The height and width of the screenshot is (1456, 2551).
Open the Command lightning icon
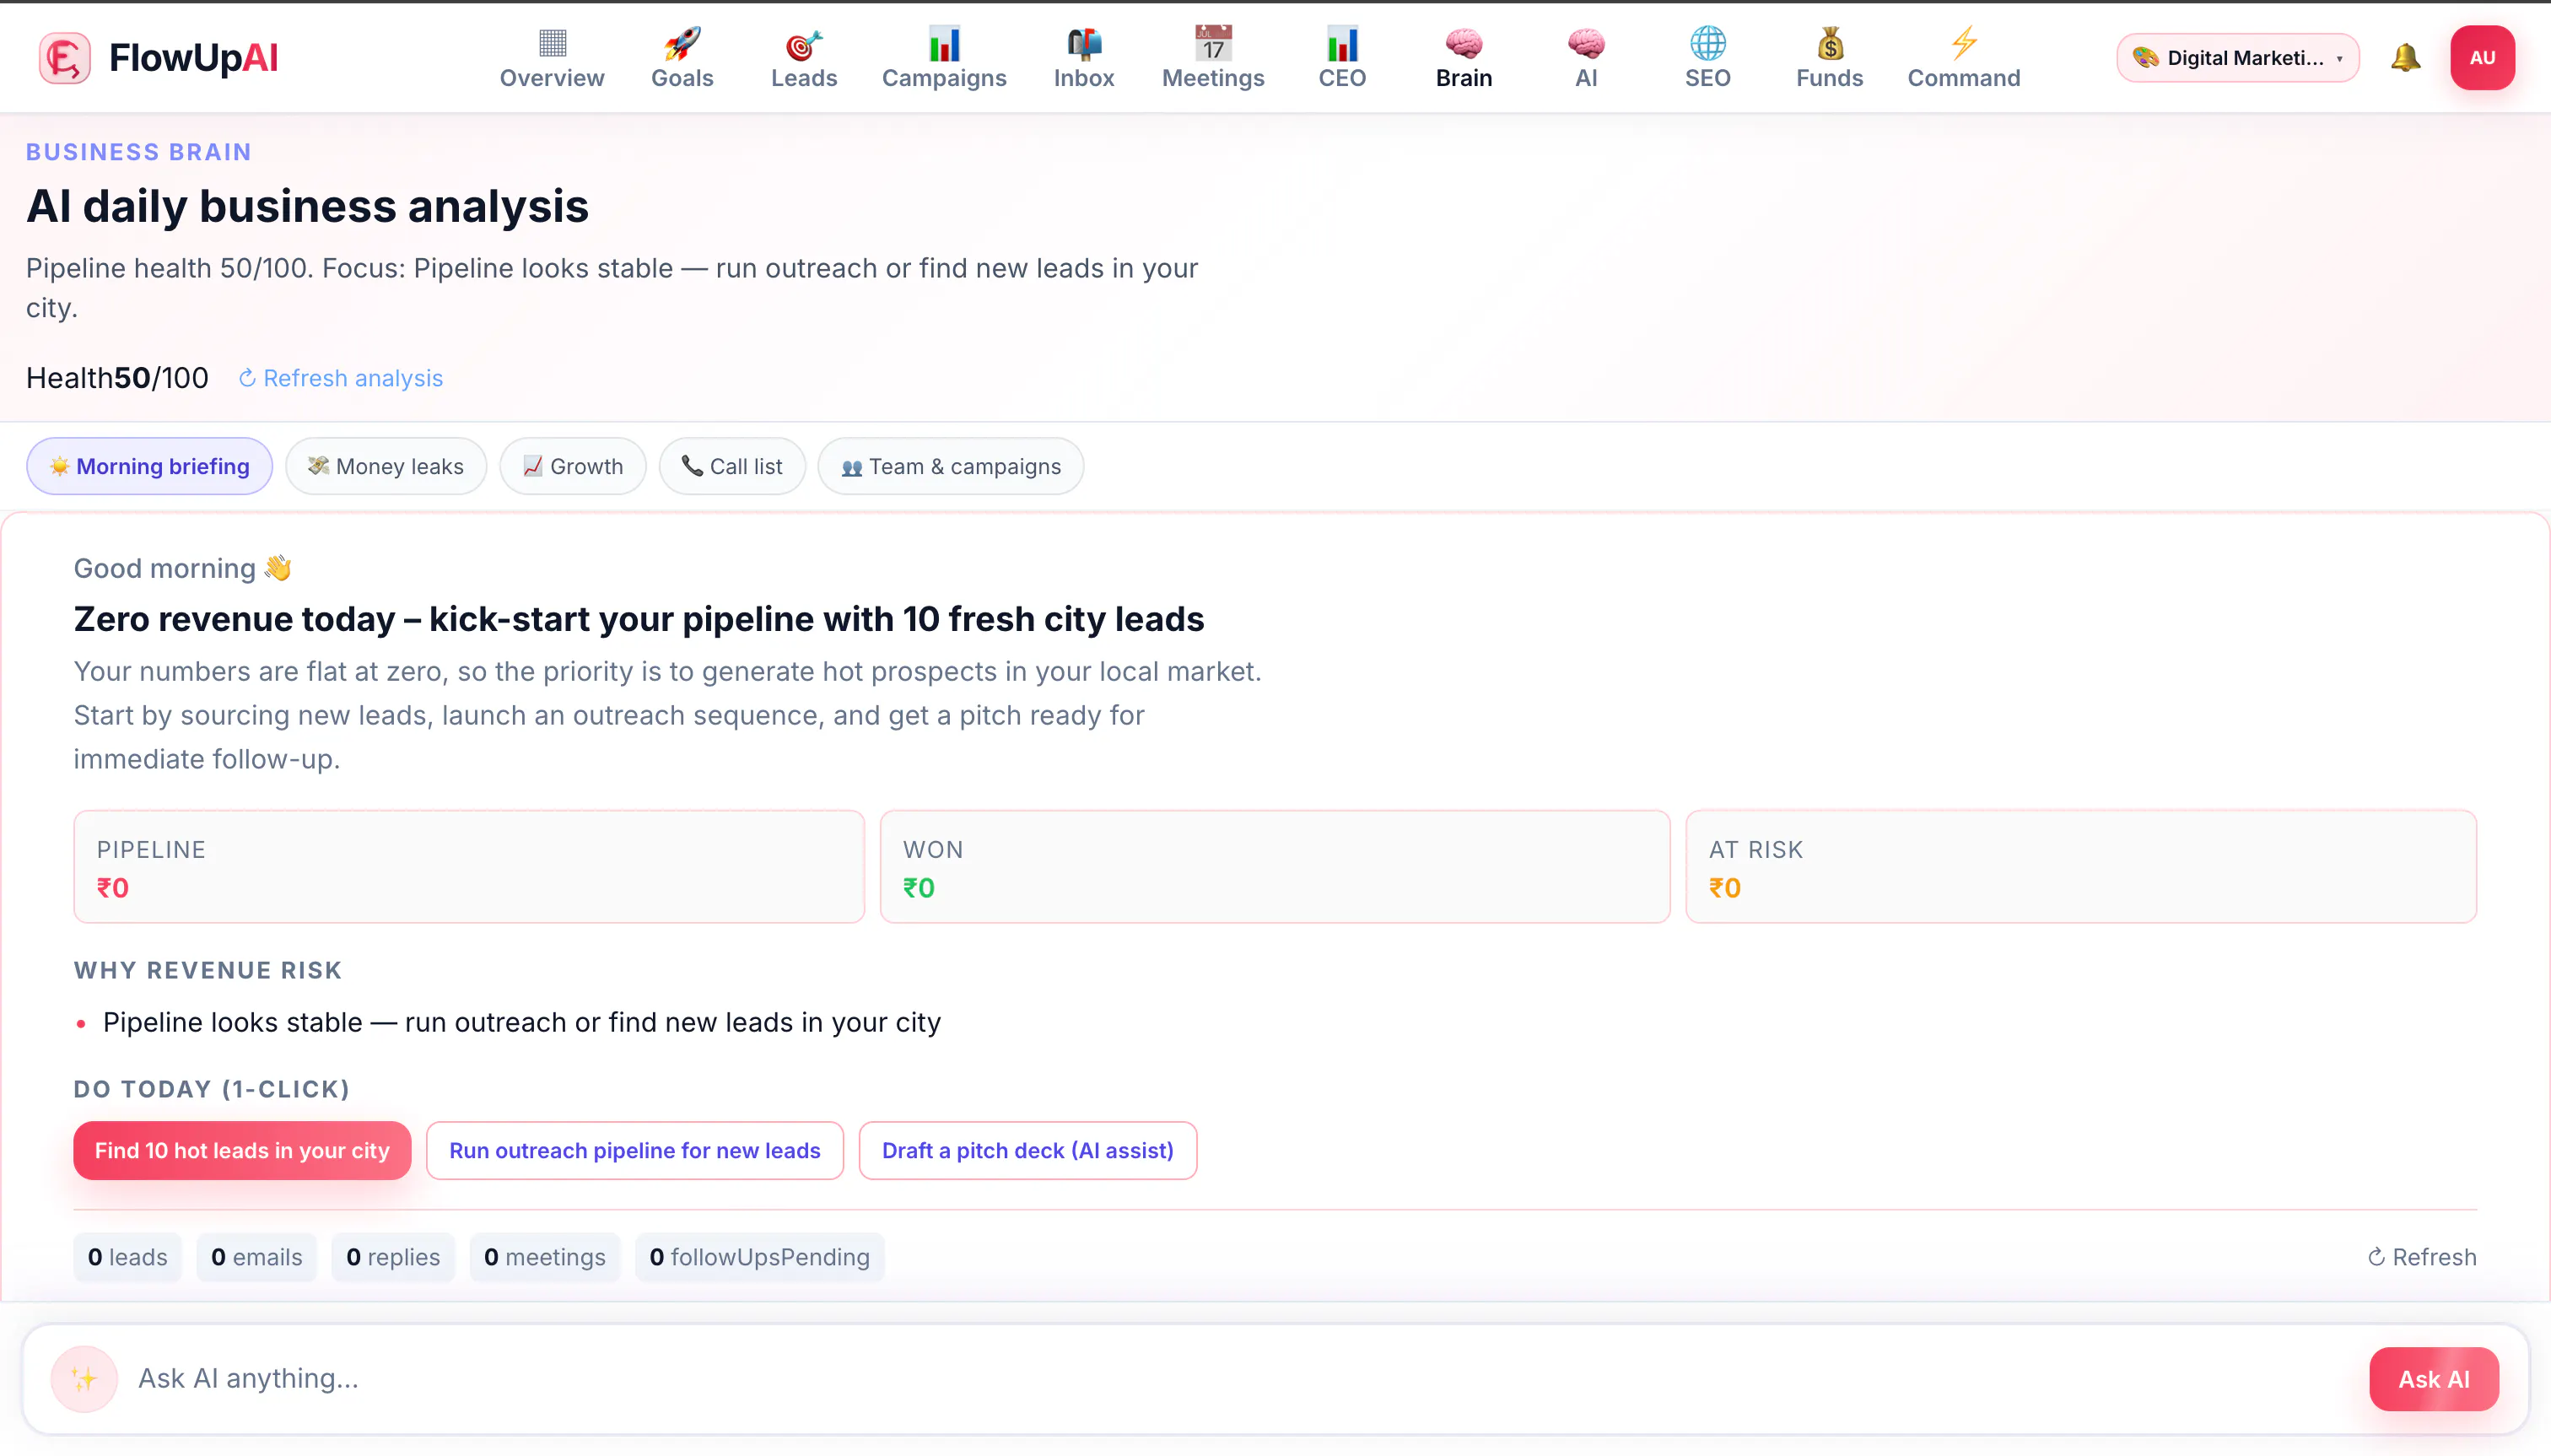point(1964,43)
